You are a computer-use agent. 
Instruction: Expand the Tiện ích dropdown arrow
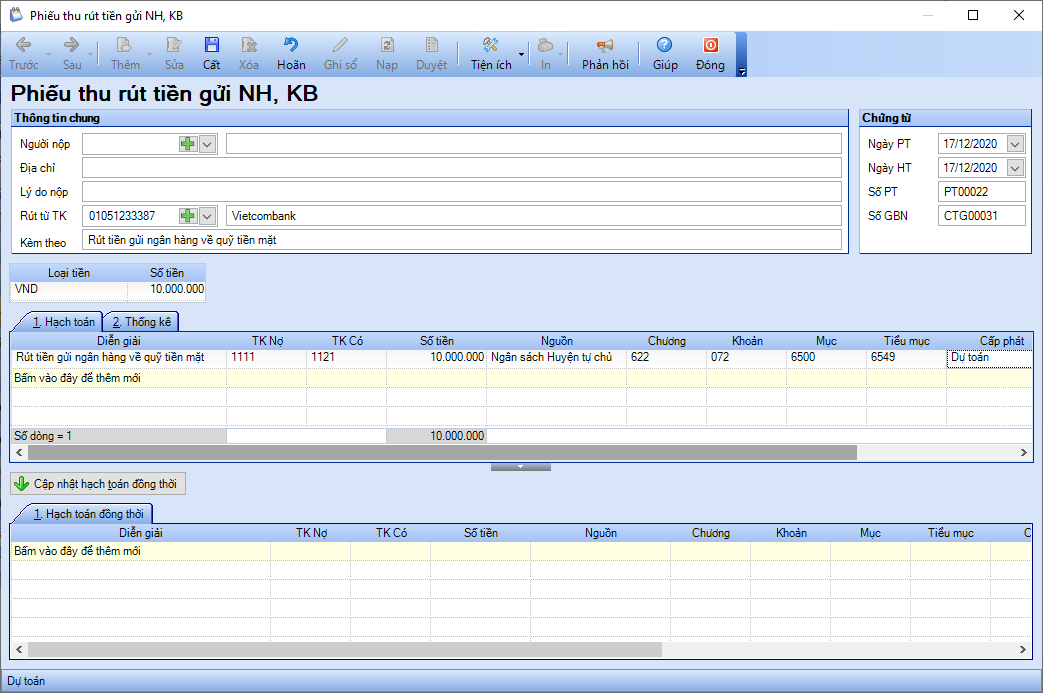click(522, 55)
